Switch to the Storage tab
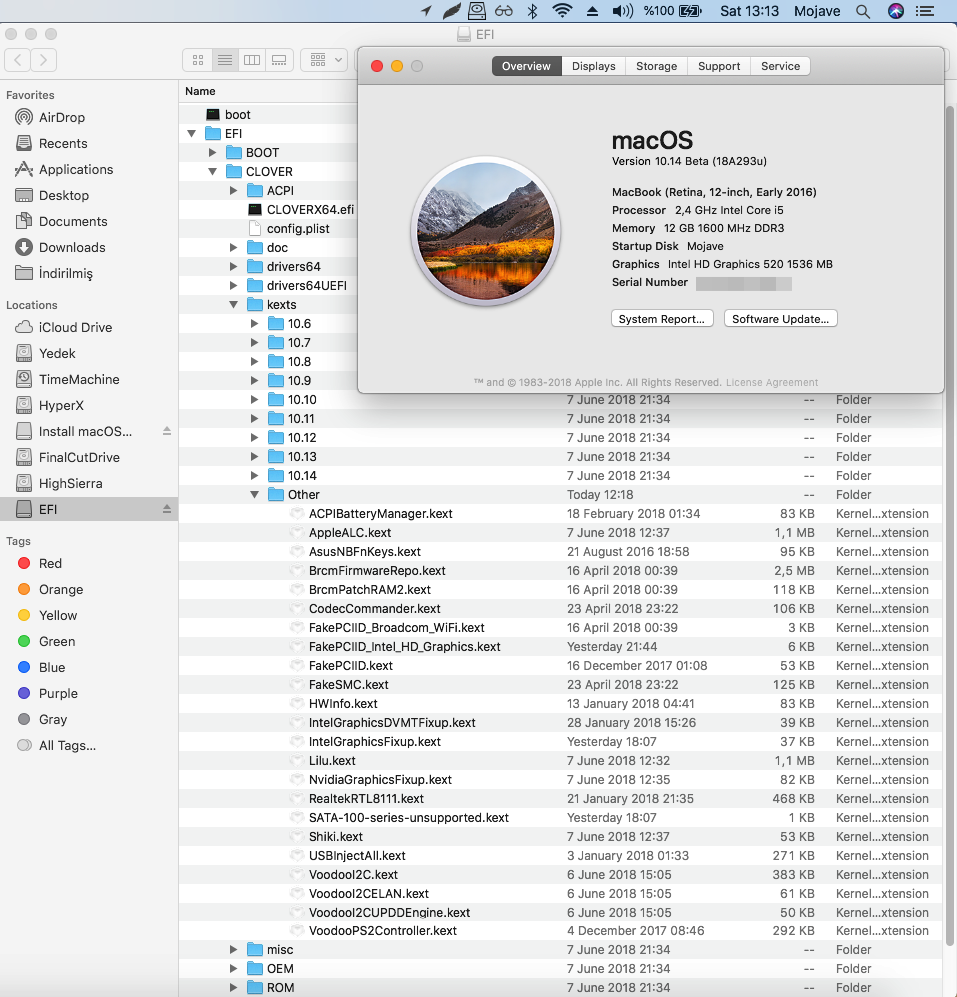The width and height of the screenshot is (957, 997). [x=656, y=66]
